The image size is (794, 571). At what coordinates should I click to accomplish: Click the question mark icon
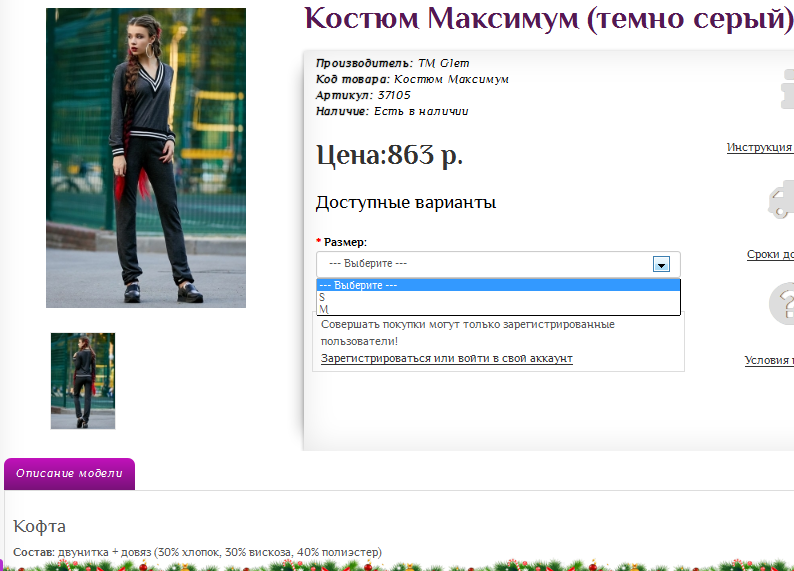782,304
